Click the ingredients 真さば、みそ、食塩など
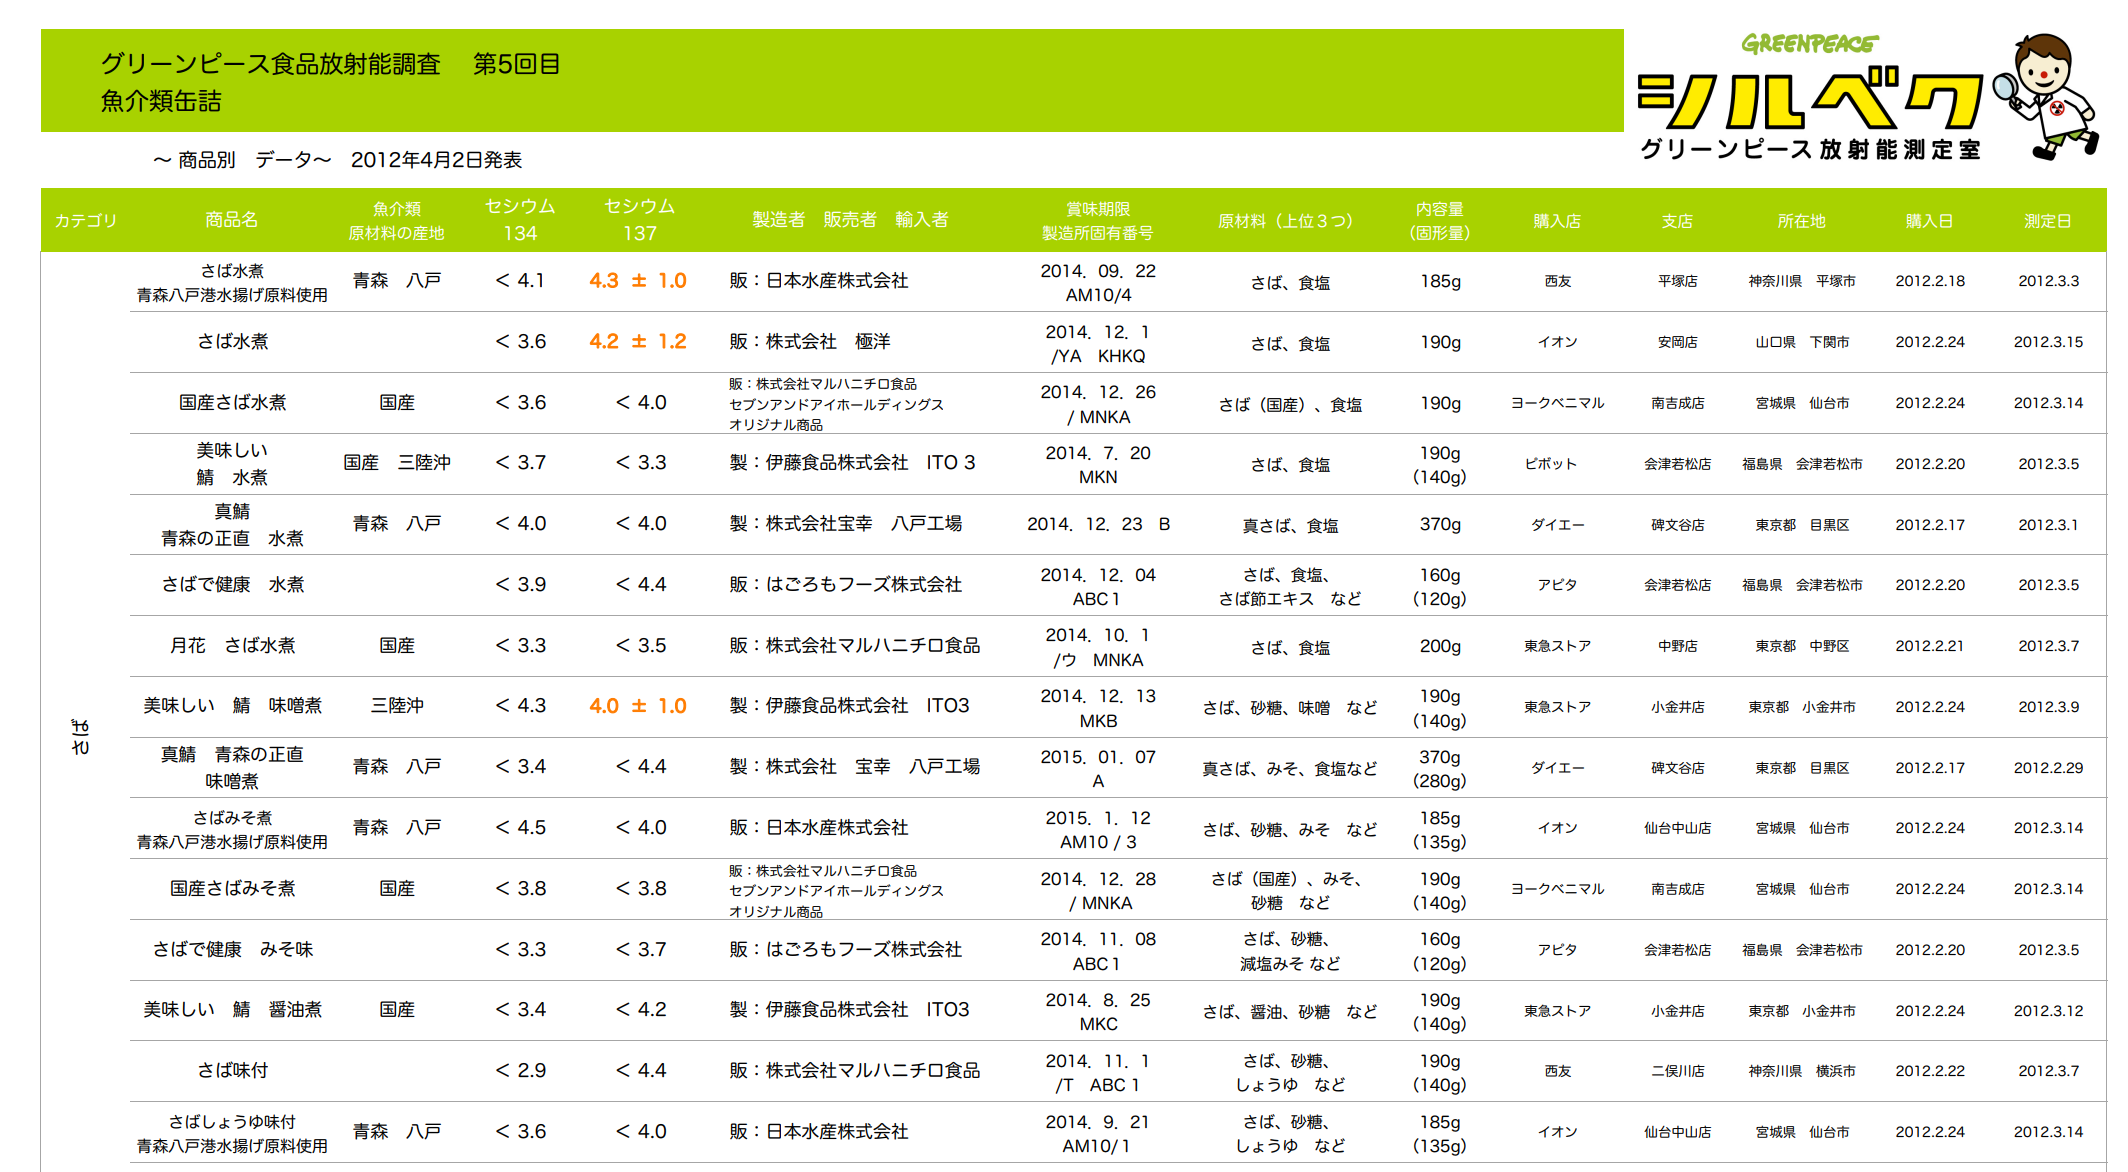The width and height of the screenshot is (2128, 1172). 1290,769
